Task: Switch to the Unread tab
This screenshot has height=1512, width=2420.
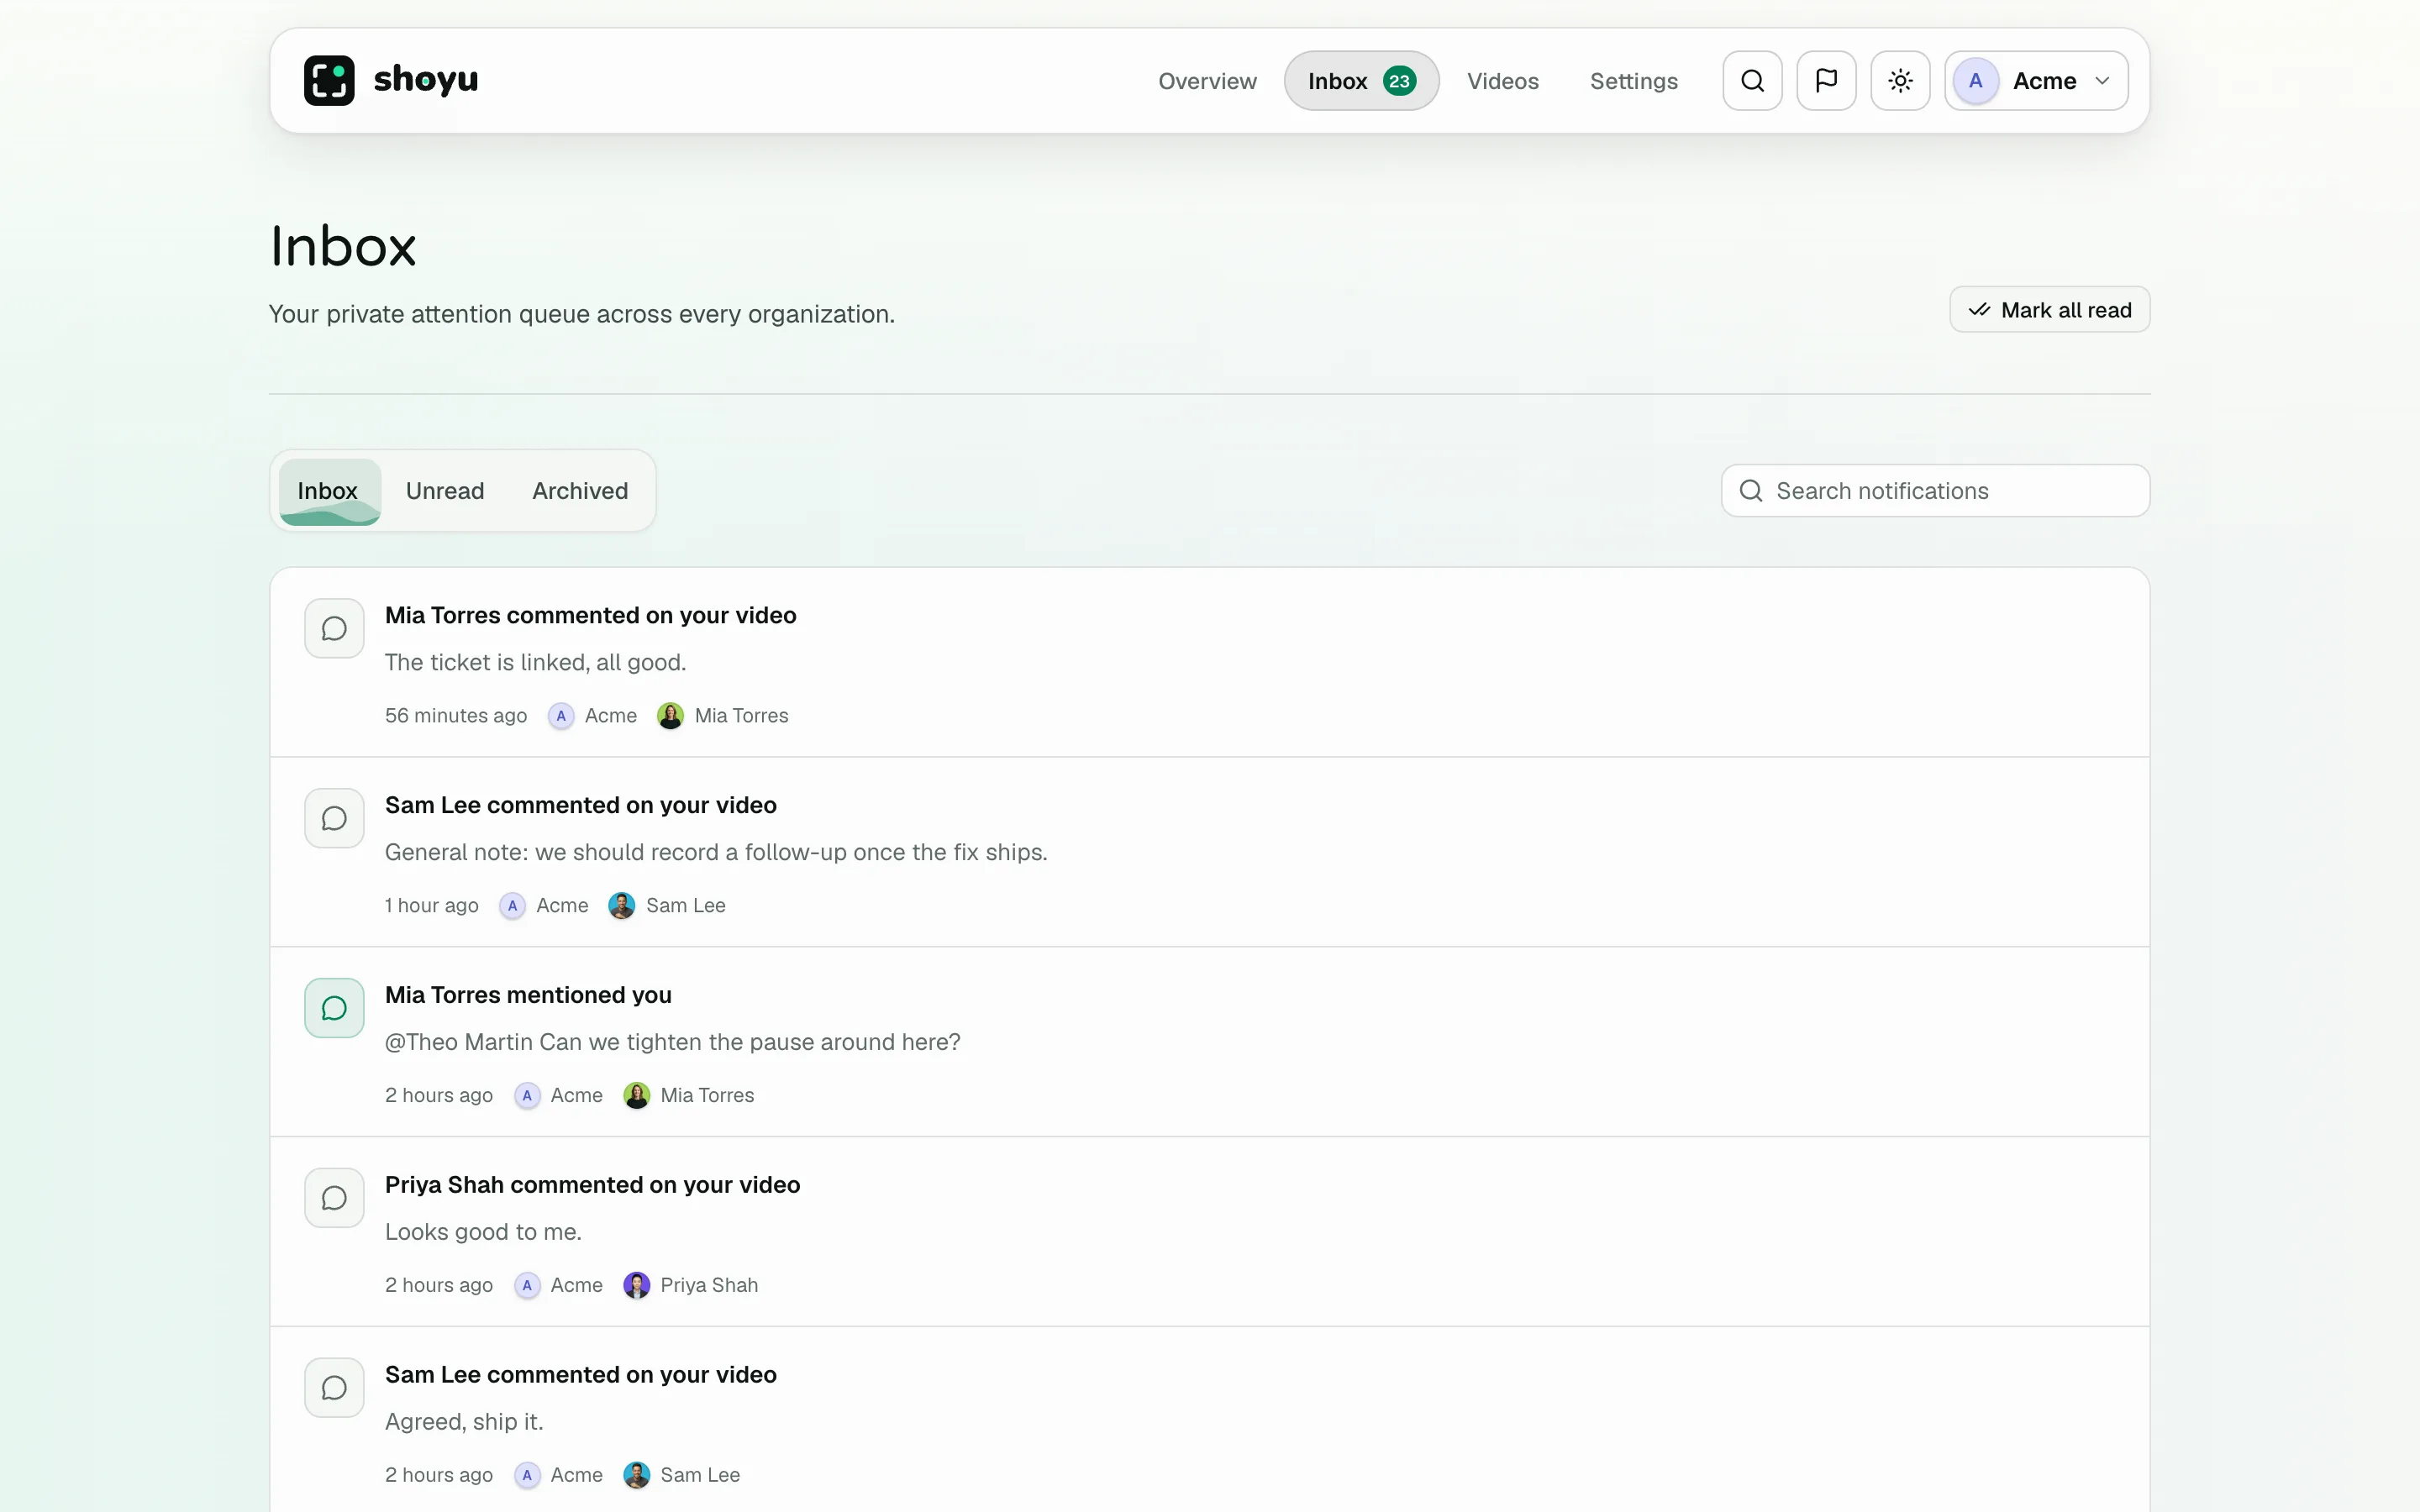Action: pos(445,491)
